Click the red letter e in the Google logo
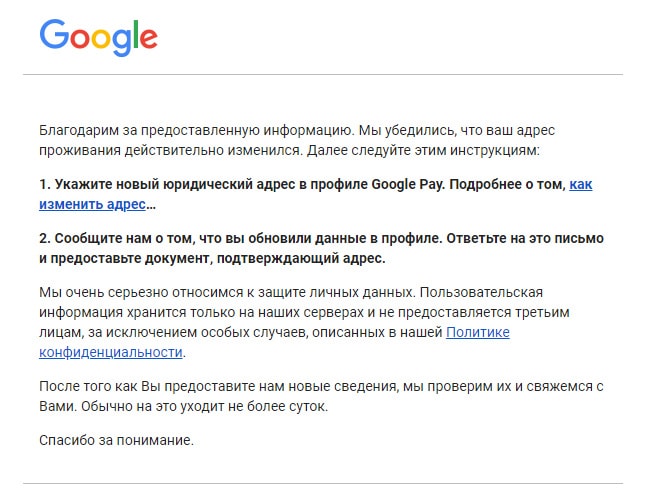The width and height of the screenshot is (662, 494). pos(148,39)
